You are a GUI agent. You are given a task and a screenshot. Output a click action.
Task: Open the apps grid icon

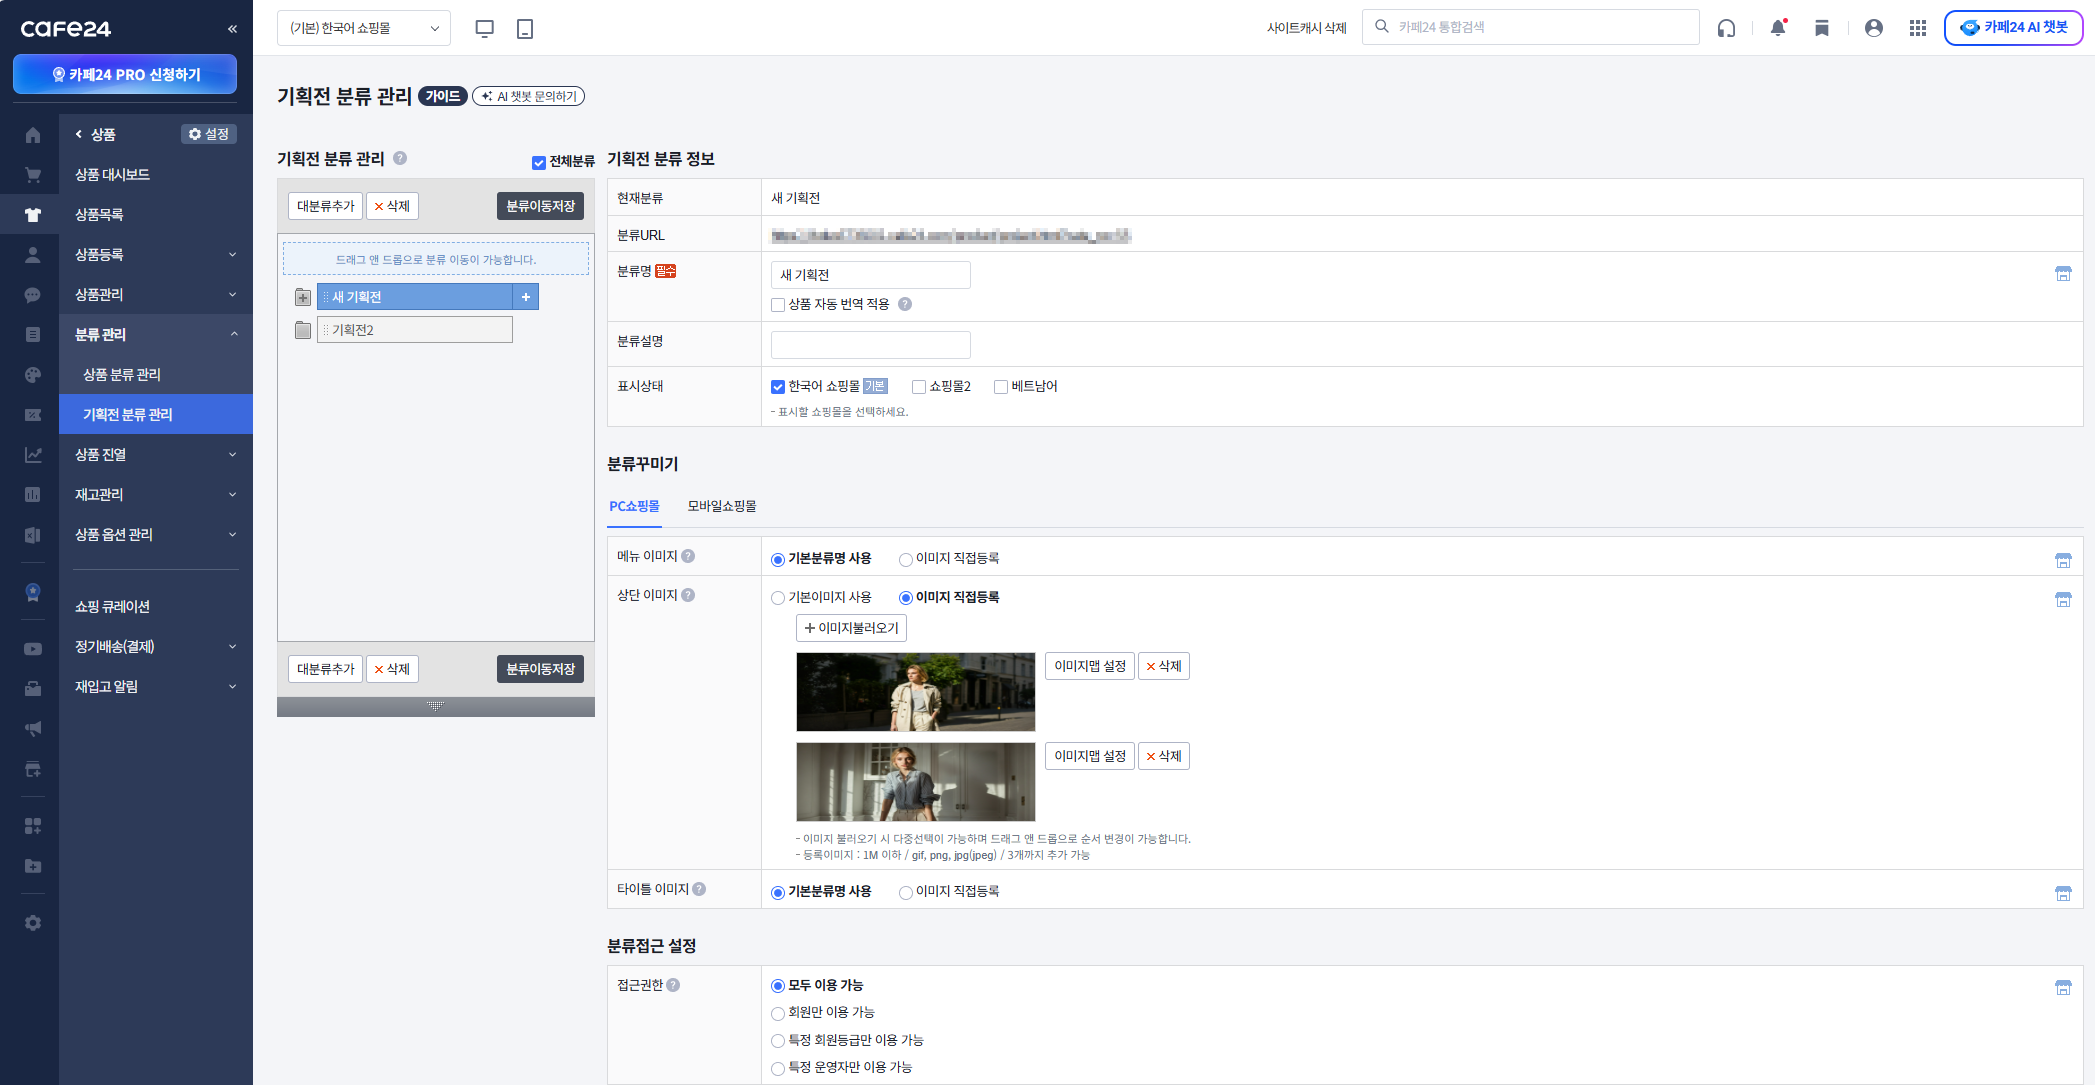[x=1917, y=28]
